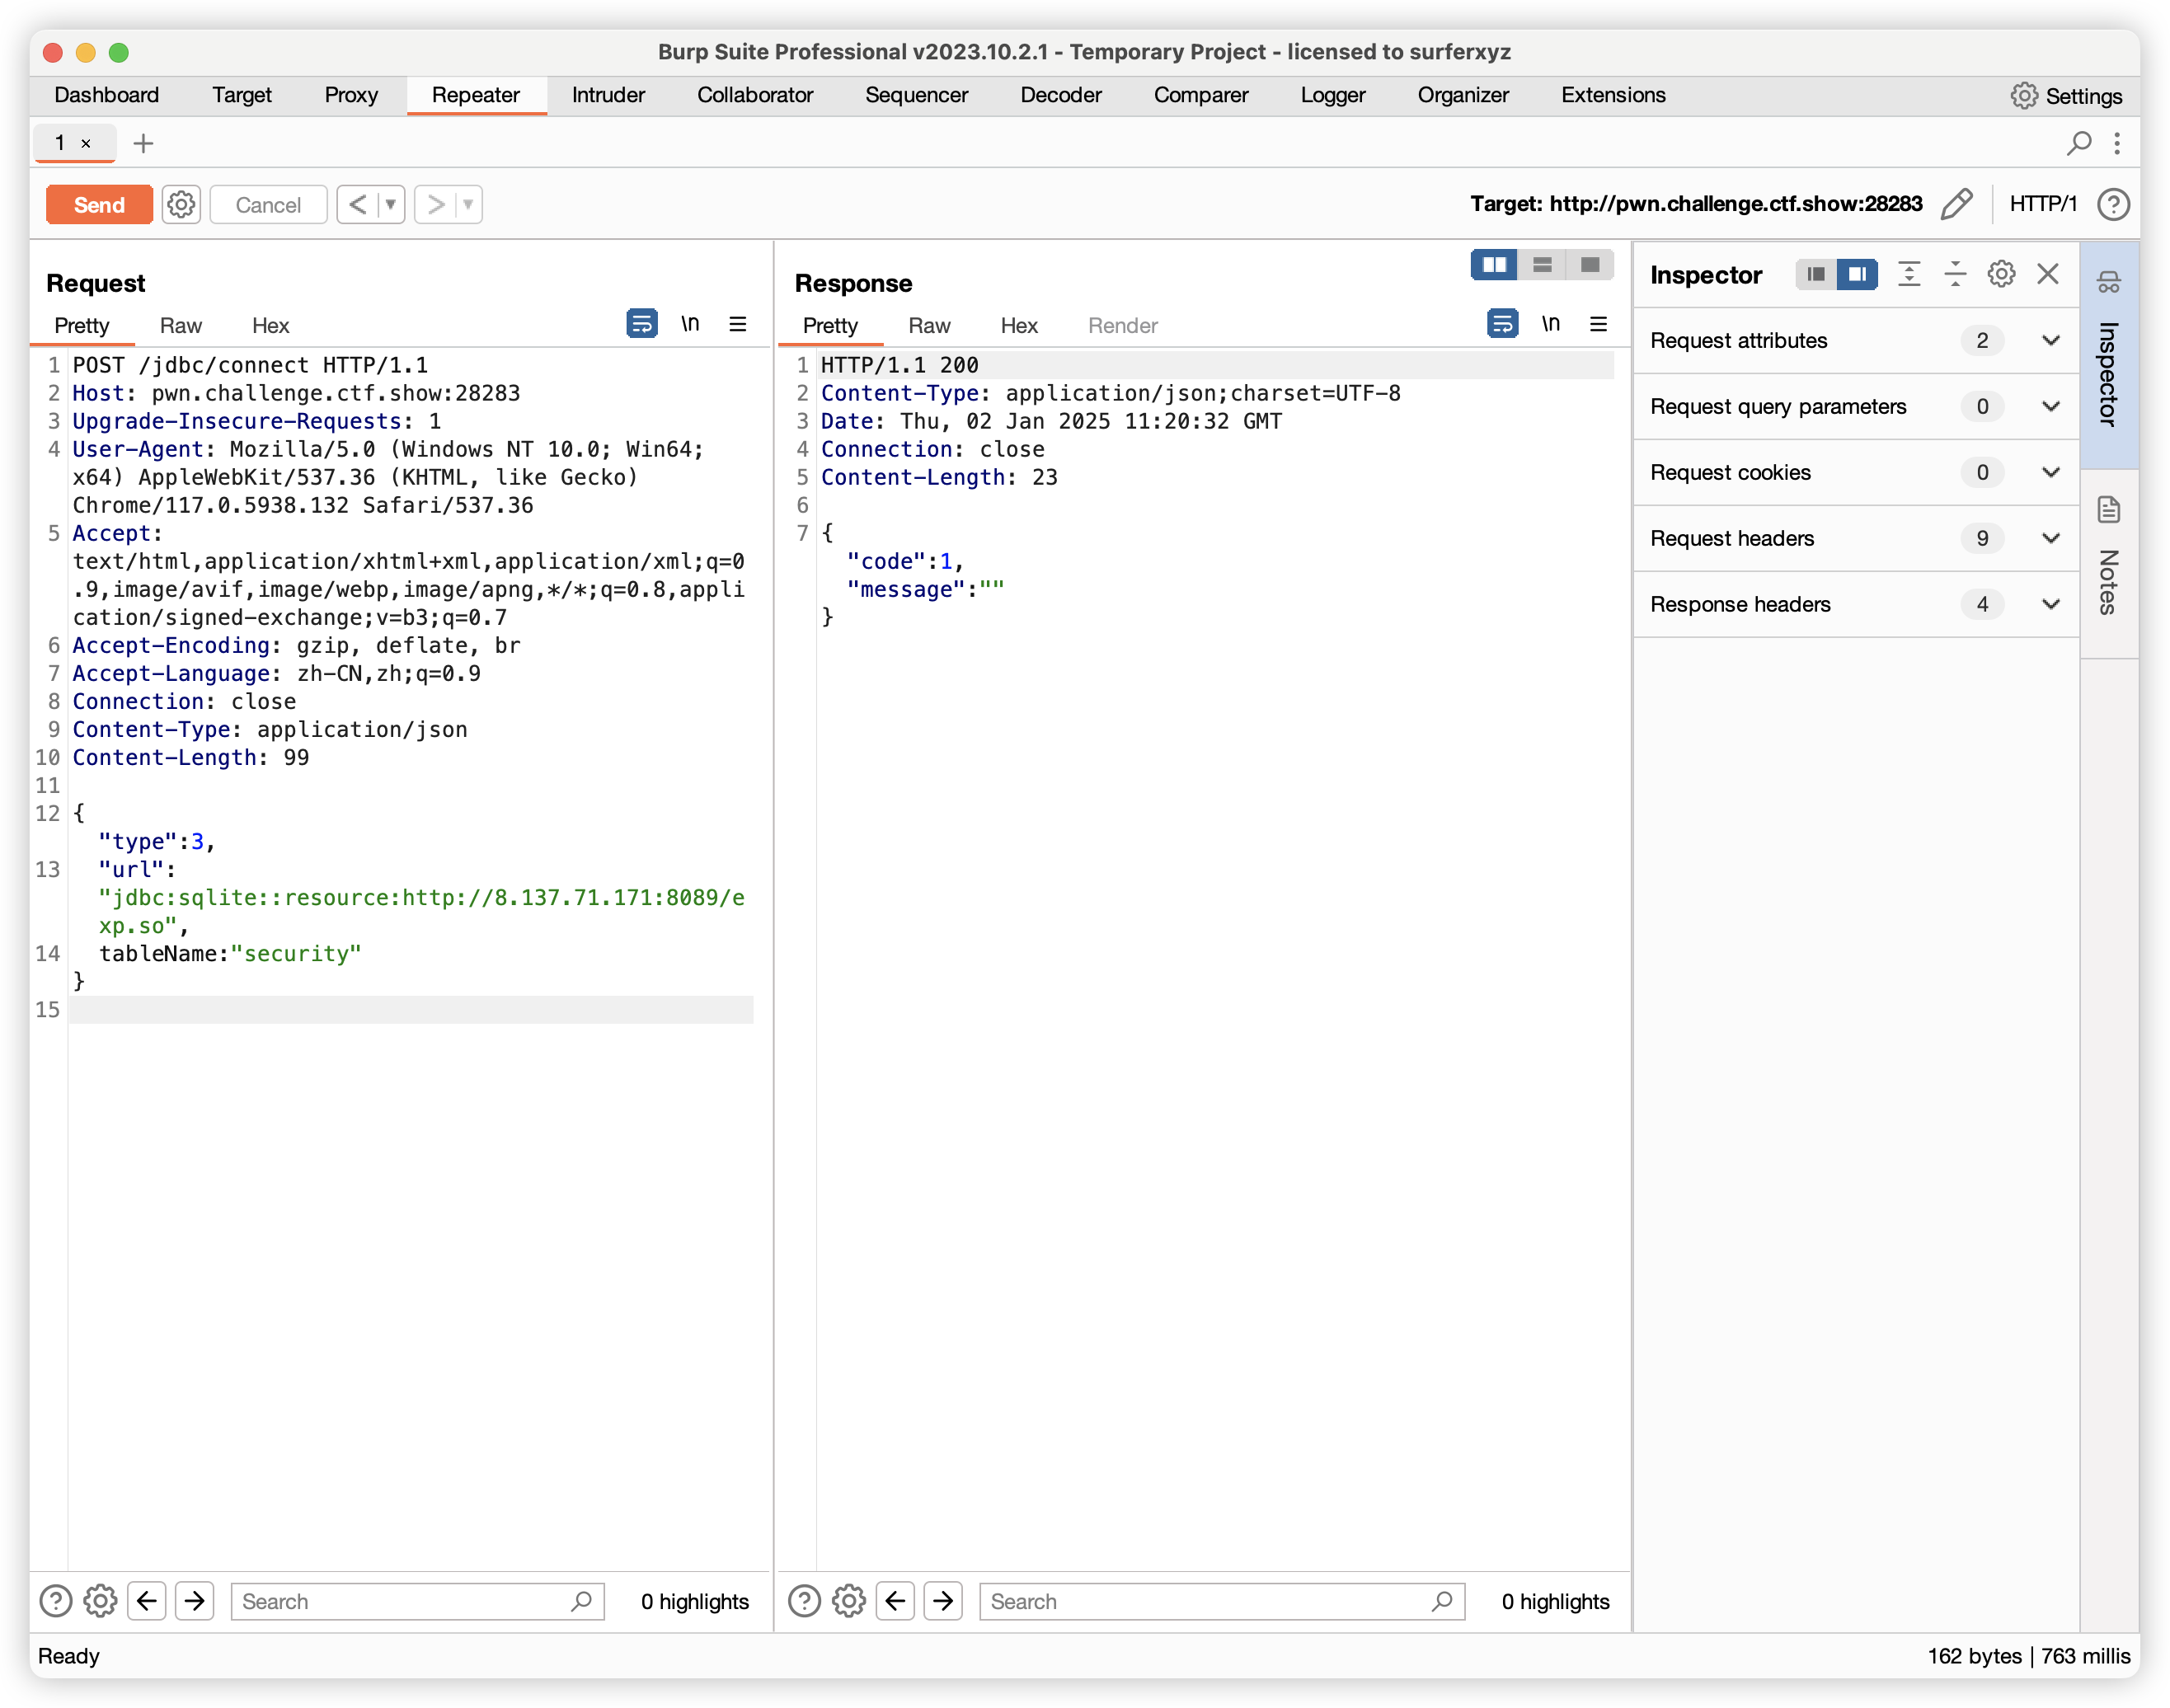Switch request view to Hex
Screen dimensions: 2170x1708
[270, 325]
